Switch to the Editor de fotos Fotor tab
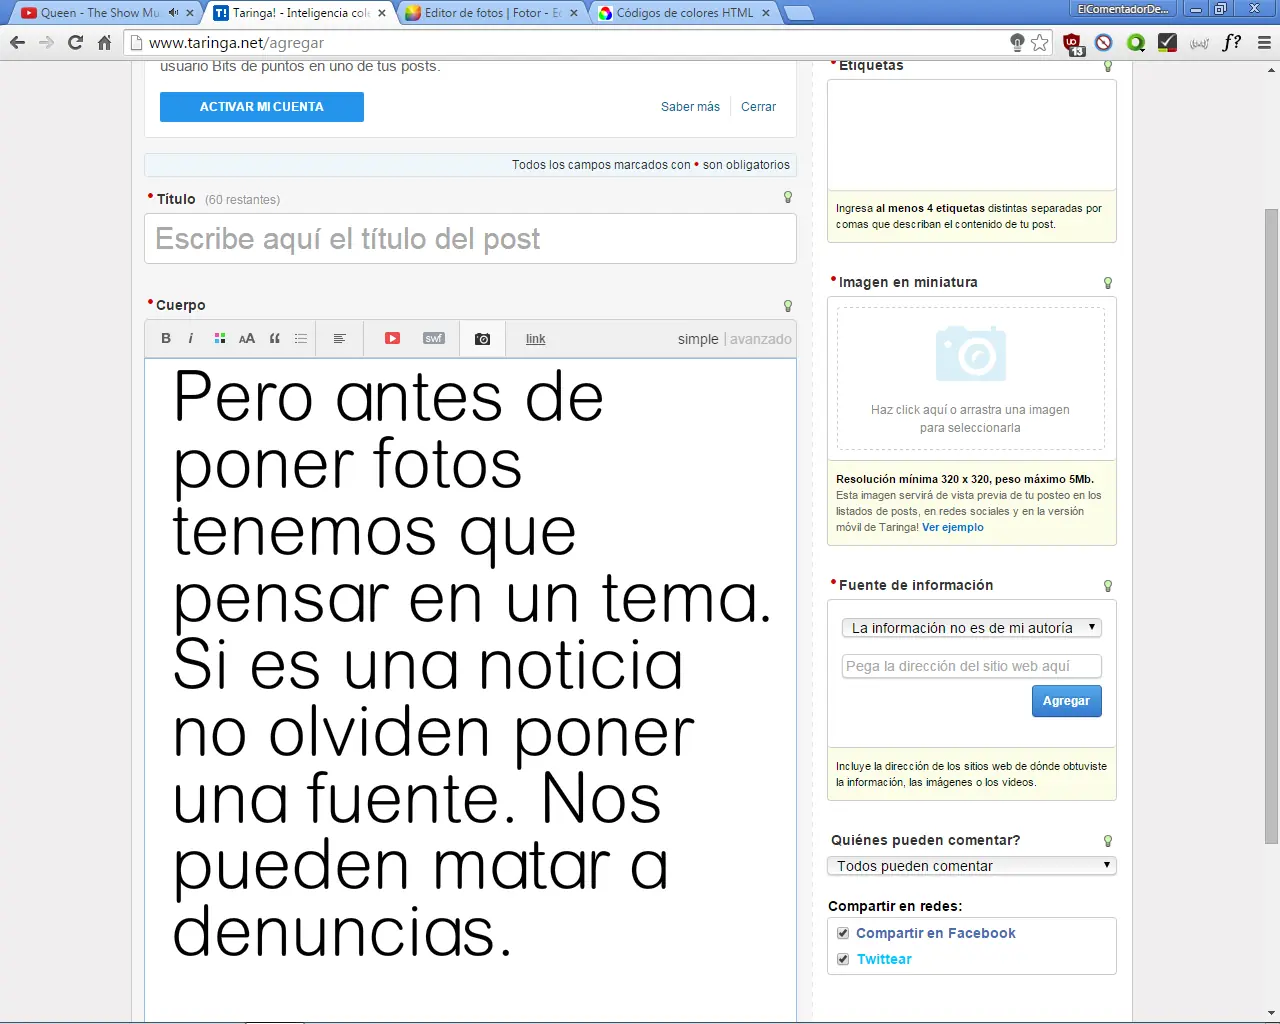Viewport: 1280px width, 1024px height. pos(492,13)
